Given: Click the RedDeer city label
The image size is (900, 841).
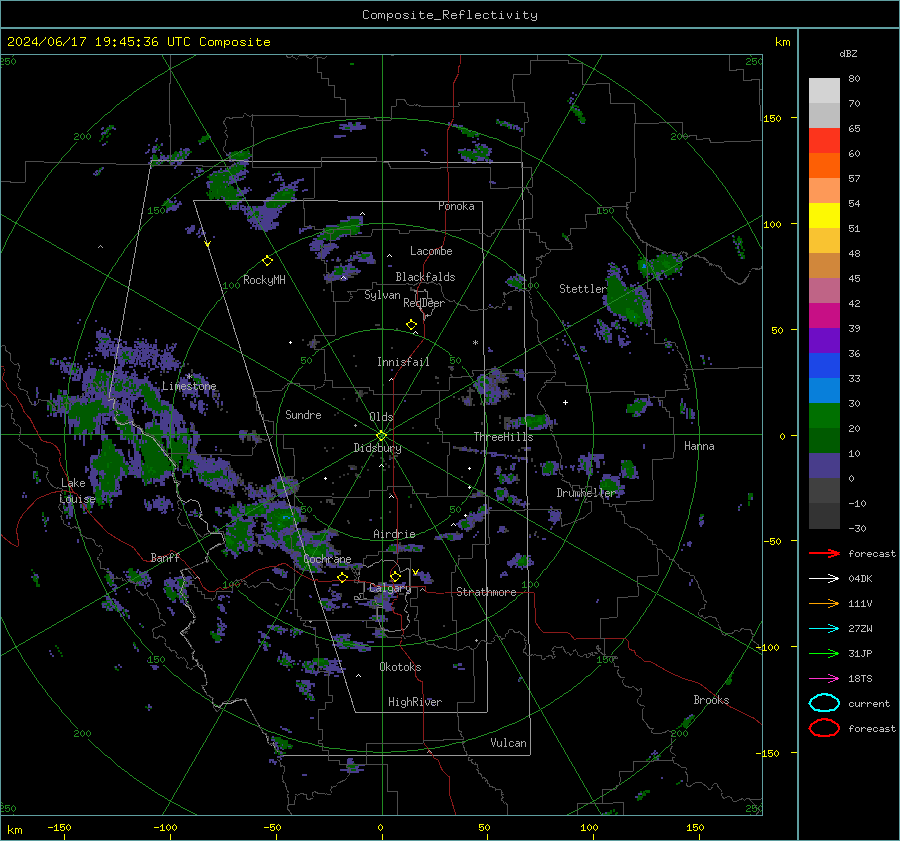Looking at the screenshot, I should coord(424,303).
